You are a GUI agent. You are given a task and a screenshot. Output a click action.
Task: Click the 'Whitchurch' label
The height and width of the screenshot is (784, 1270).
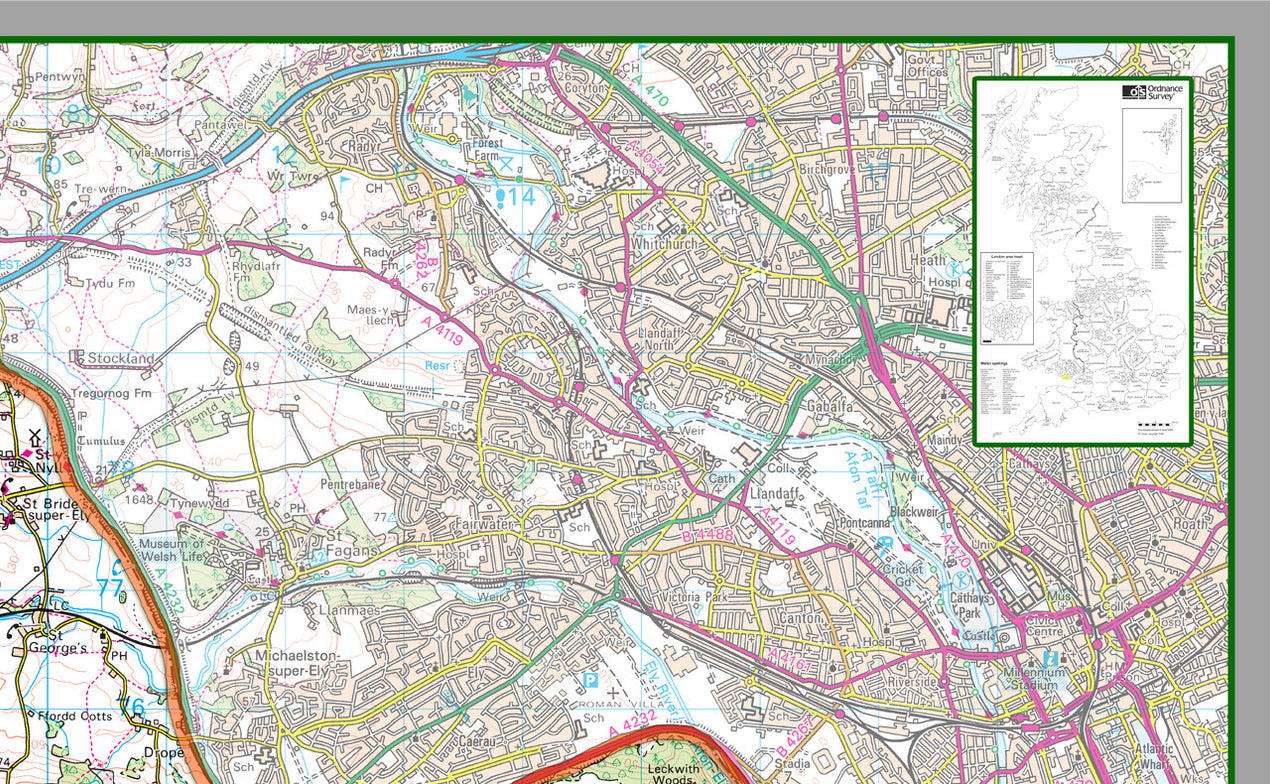[665, 243]
